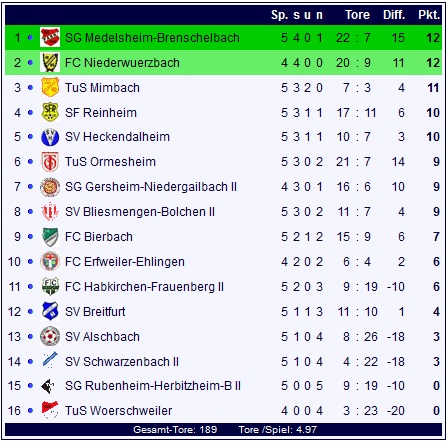448x442 pixels.
Task: Click the FC Niederwuerzbach club crest
Action: [50, 62]
